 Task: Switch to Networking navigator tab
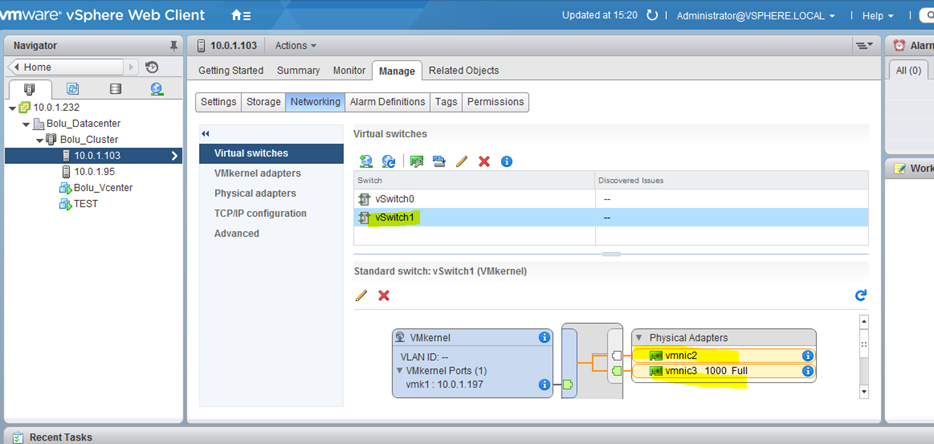tap(157, 89)
